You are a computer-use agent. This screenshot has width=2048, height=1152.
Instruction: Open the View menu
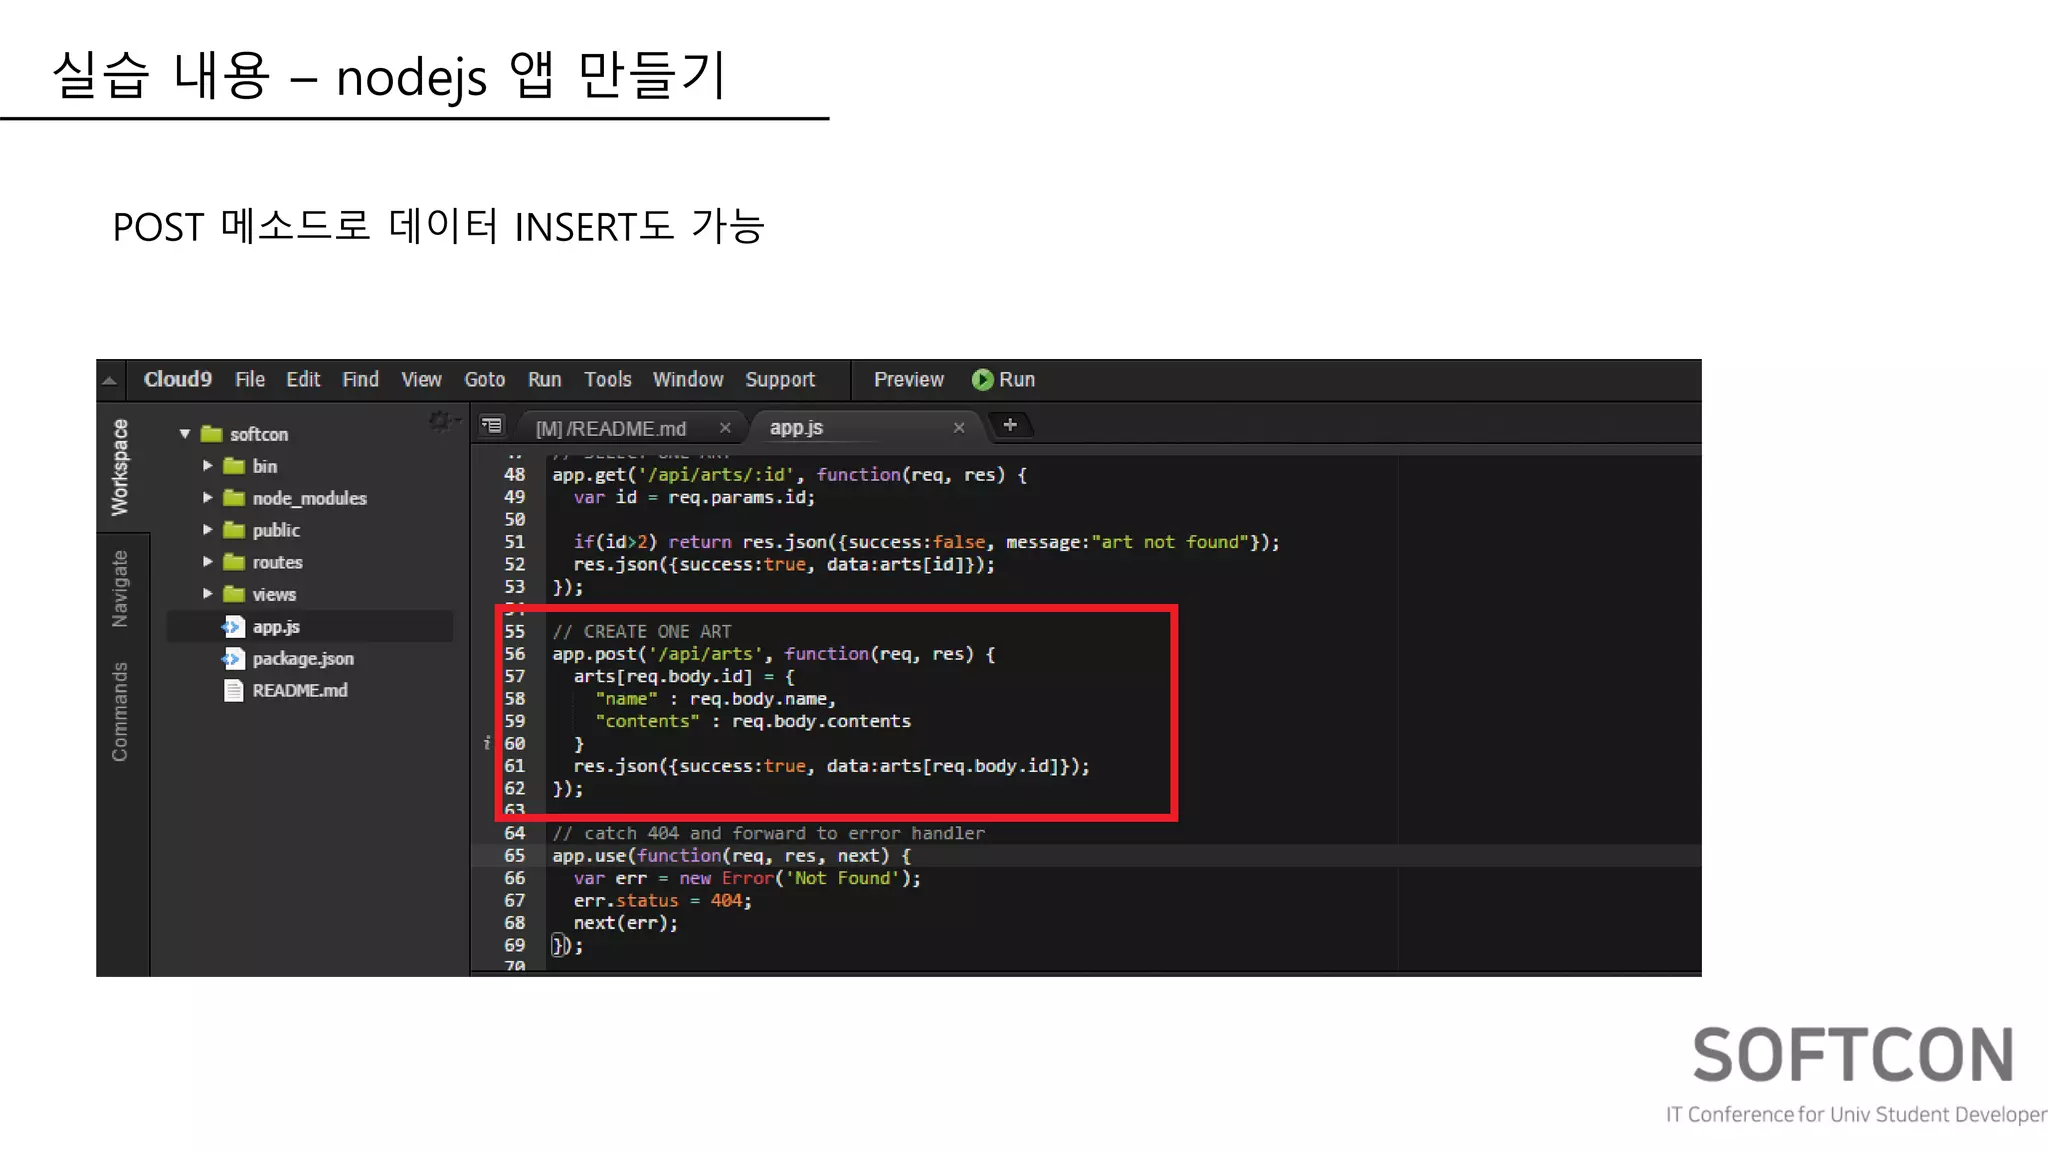tap(421, 380)
